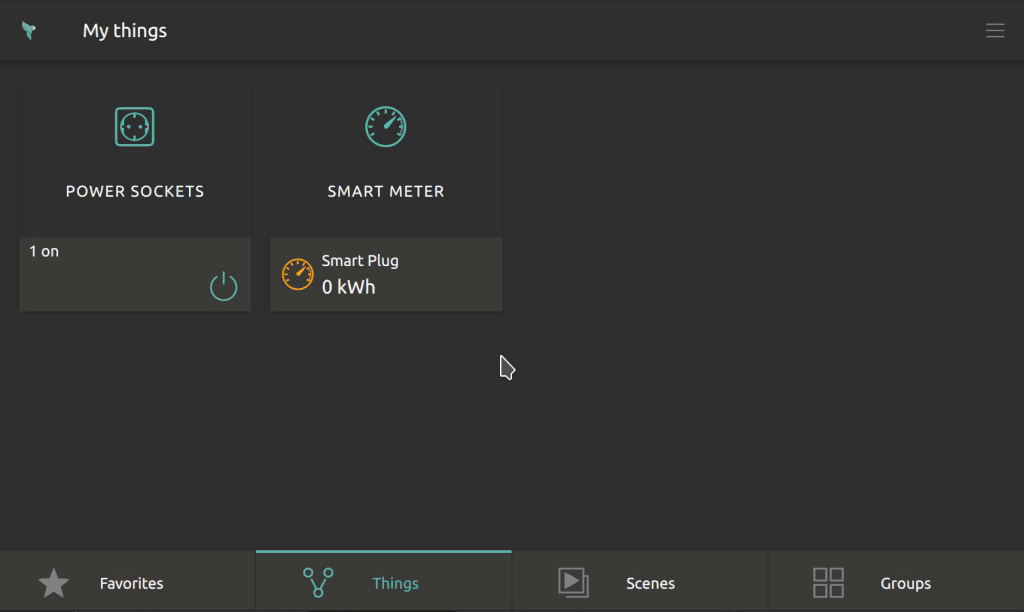This screenshot has height=612, width=1024.
Task: Click the Scenes play icon
Action: point(573,583)
